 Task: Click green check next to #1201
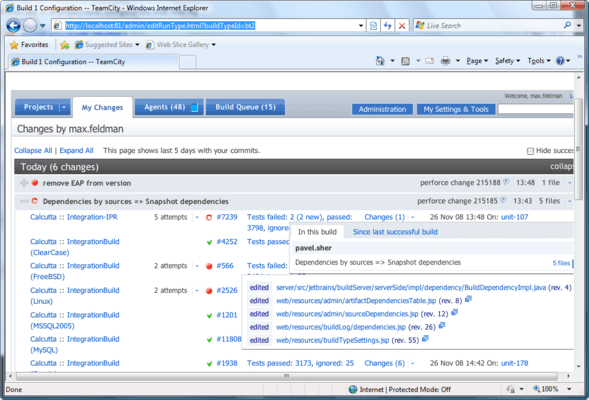coord(210,315)
